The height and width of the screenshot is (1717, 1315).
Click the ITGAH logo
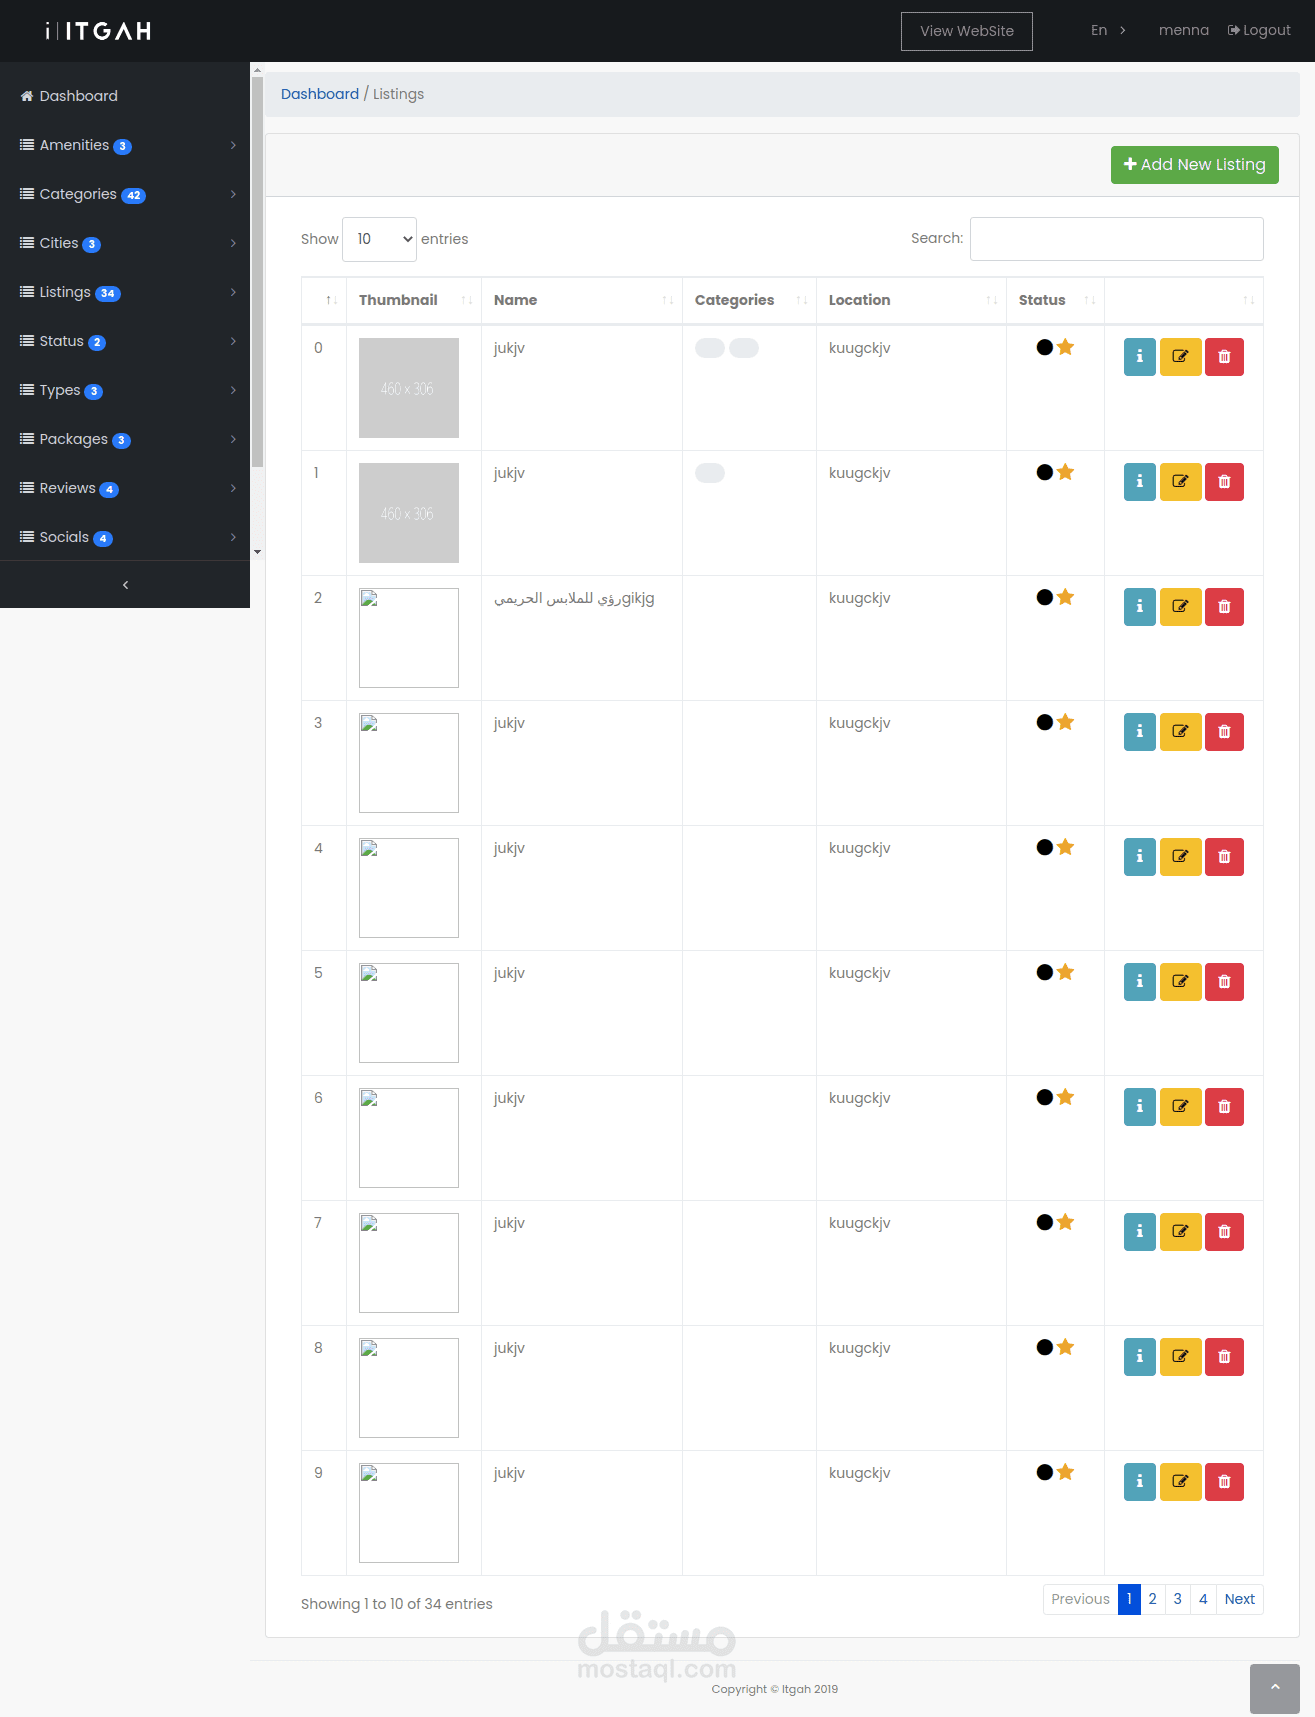click(x=98, y=31)
